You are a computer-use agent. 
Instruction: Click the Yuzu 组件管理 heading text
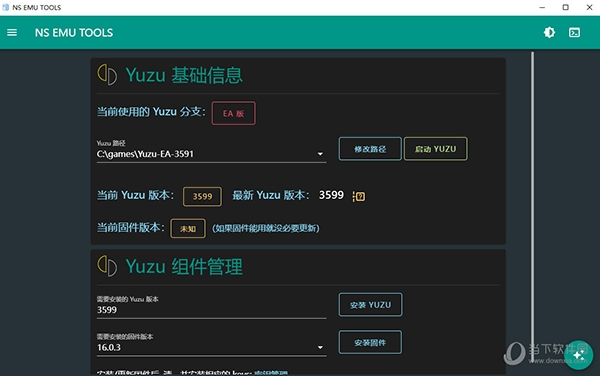point(184,266)
